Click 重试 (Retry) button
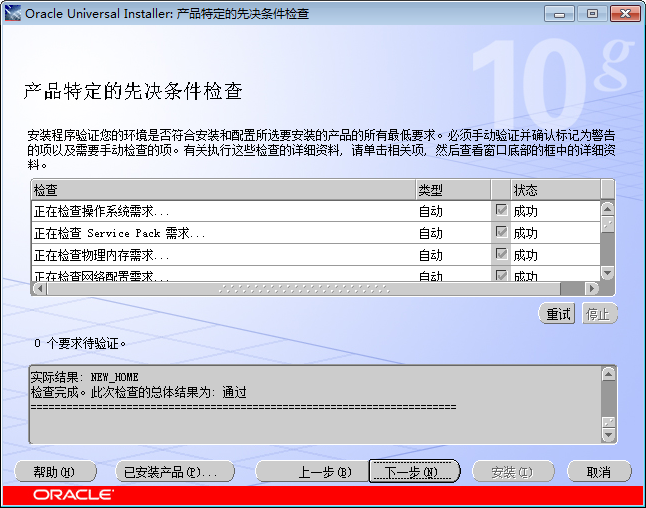 tap(558, 314)
